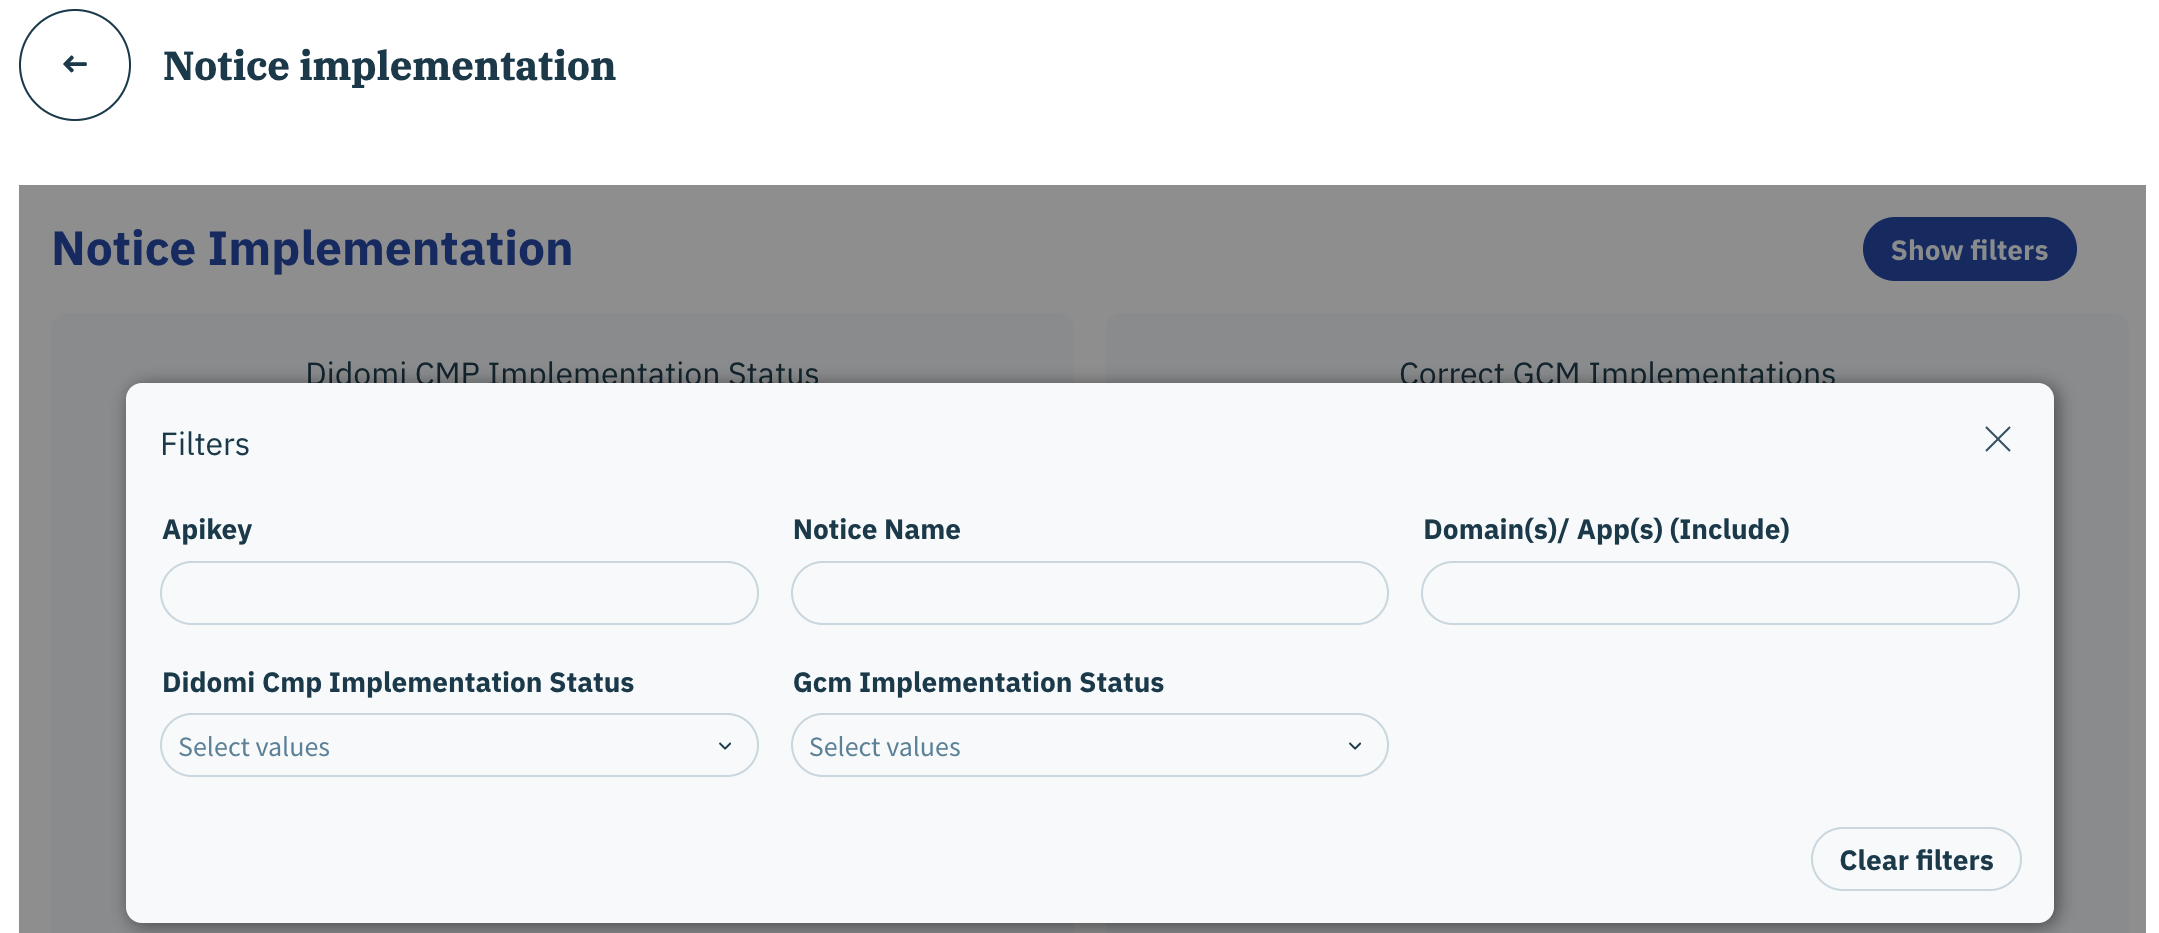Click the Gcm Implementation Status label
The width and height of the screenshot is (2159, 933).
(x=978, y=683)
